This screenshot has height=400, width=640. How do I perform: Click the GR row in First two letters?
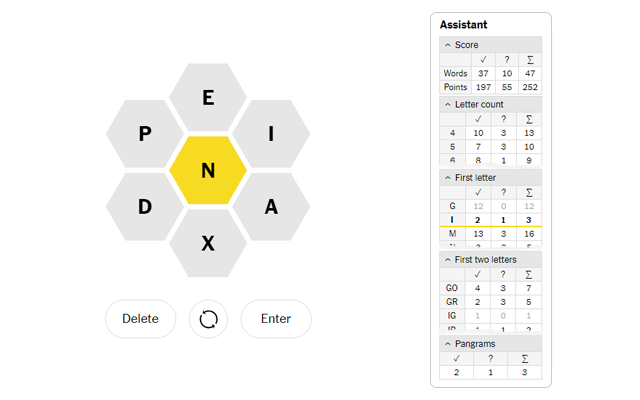[x=491, y=302]
